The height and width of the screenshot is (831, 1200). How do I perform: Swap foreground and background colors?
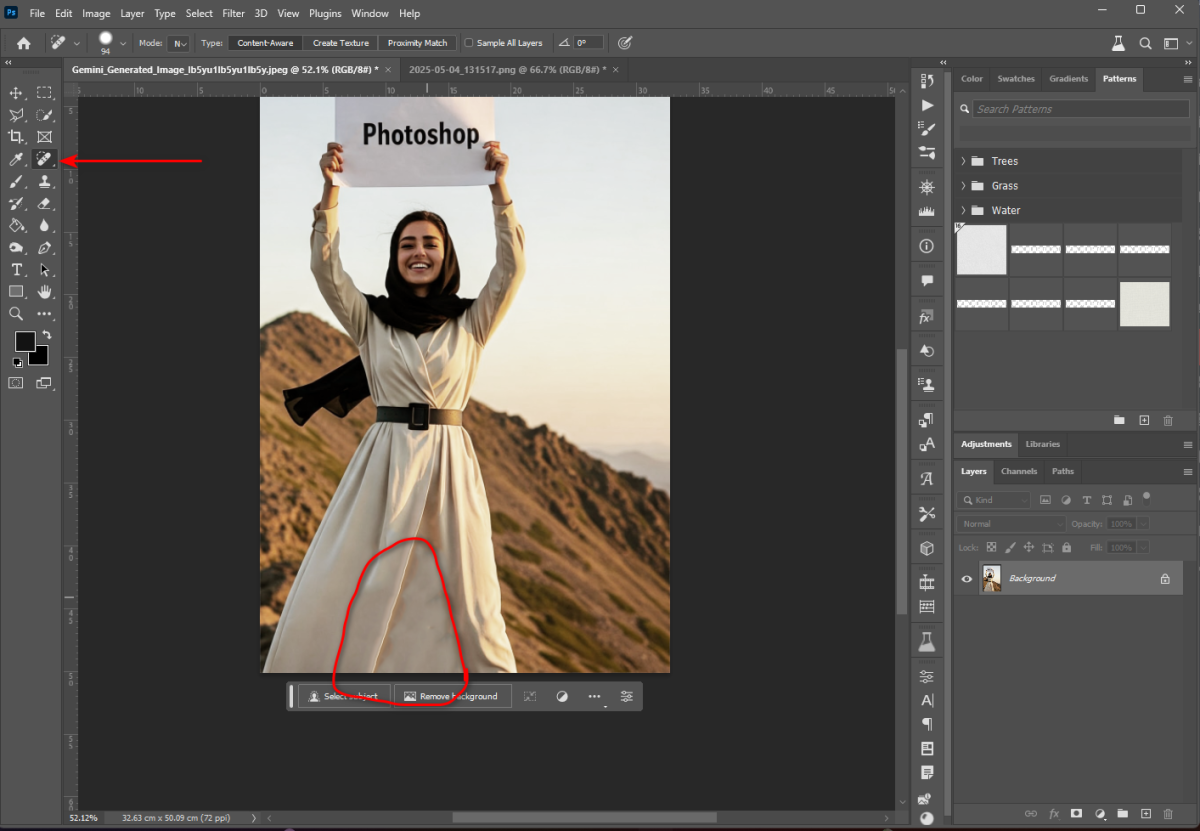coord(47,335)
